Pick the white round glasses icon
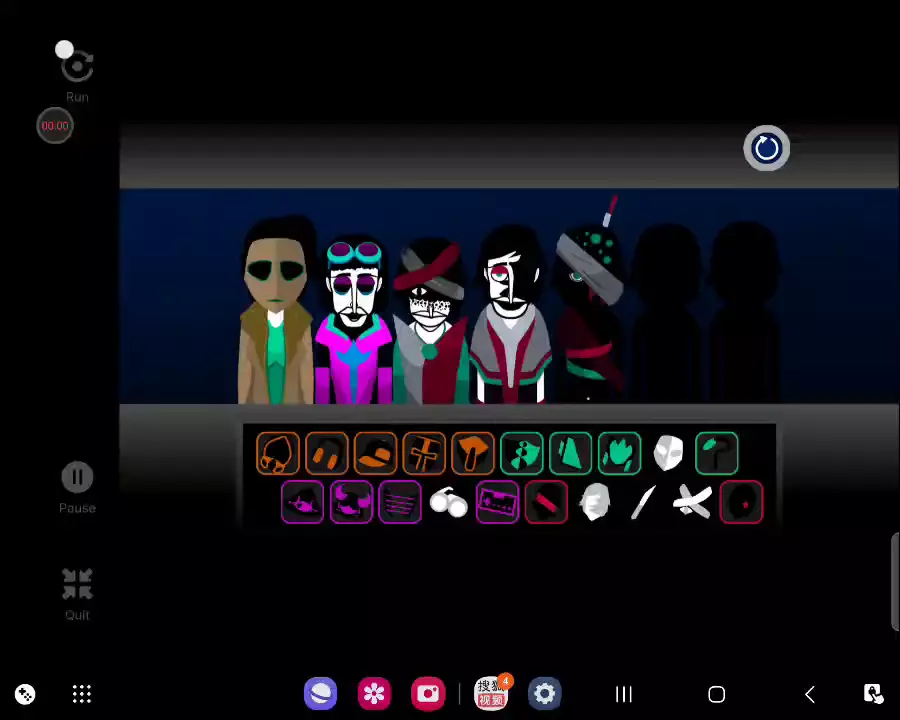This screenshot has height=720, width=900. [449, 502]
